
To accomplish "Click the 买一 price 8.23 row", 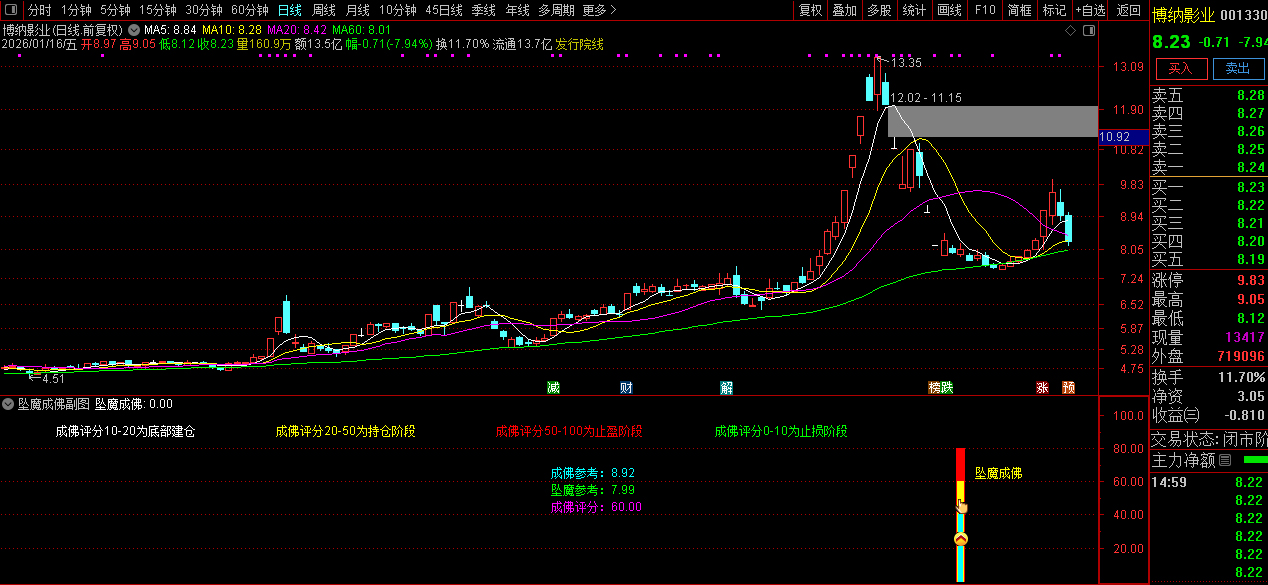I will [x=1208, y=187].
